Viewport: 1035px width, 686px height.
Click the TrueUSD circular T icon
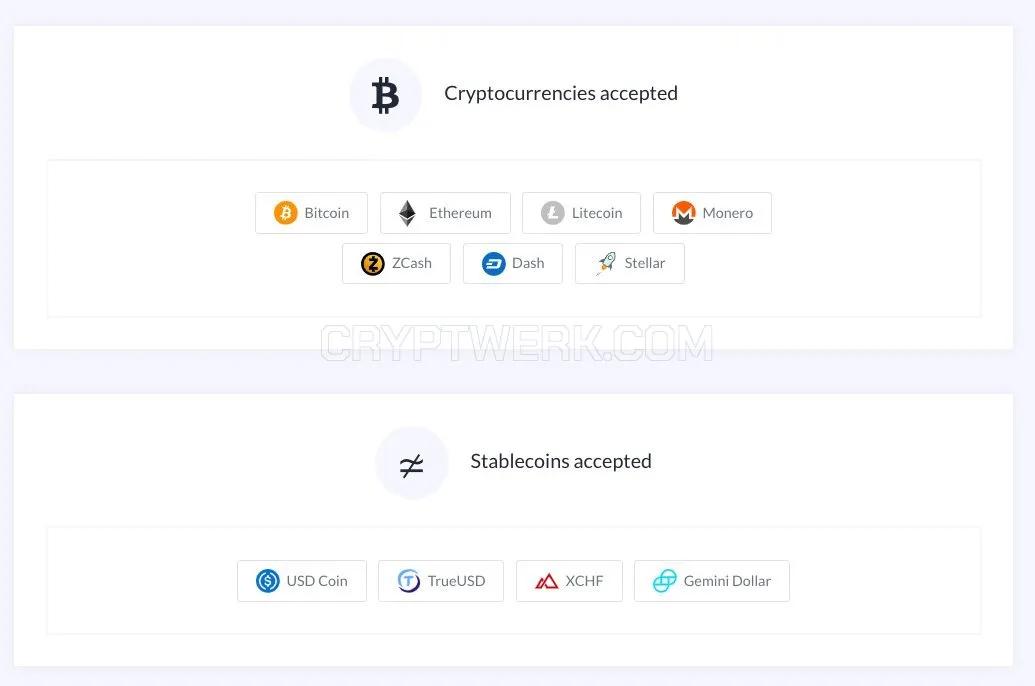pyautogui.click(x=409, y=581)
